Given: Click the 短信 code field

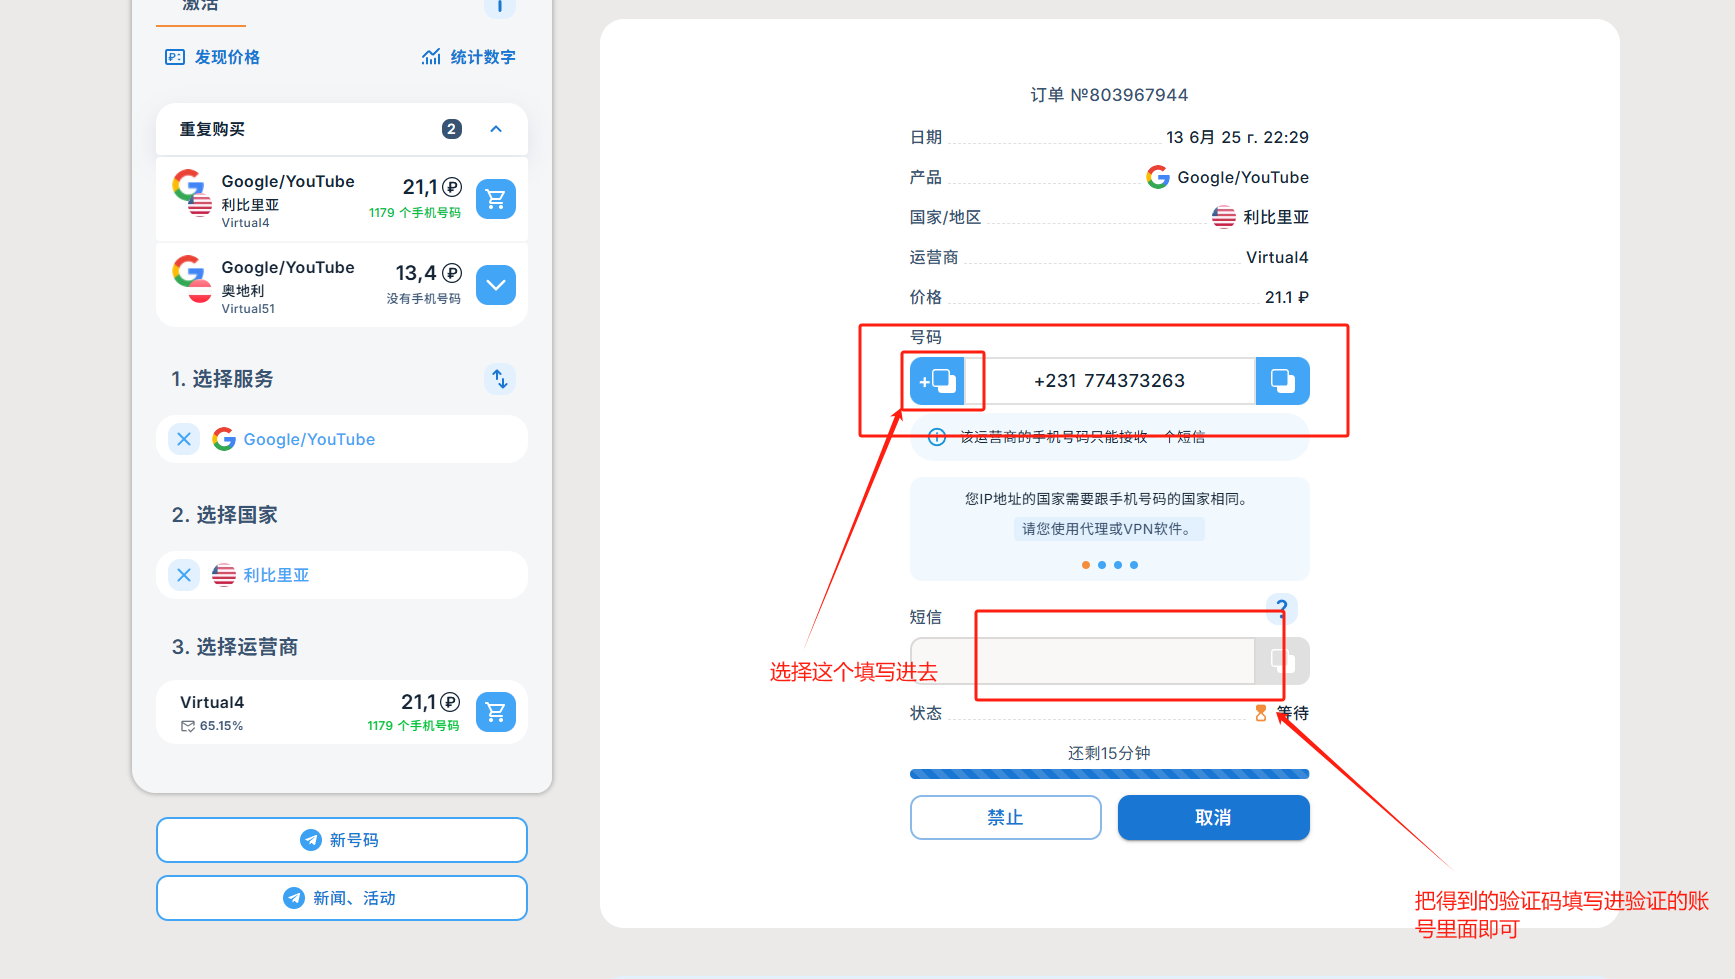Looking at the screenshot, I should click(x=1083, y=661).
